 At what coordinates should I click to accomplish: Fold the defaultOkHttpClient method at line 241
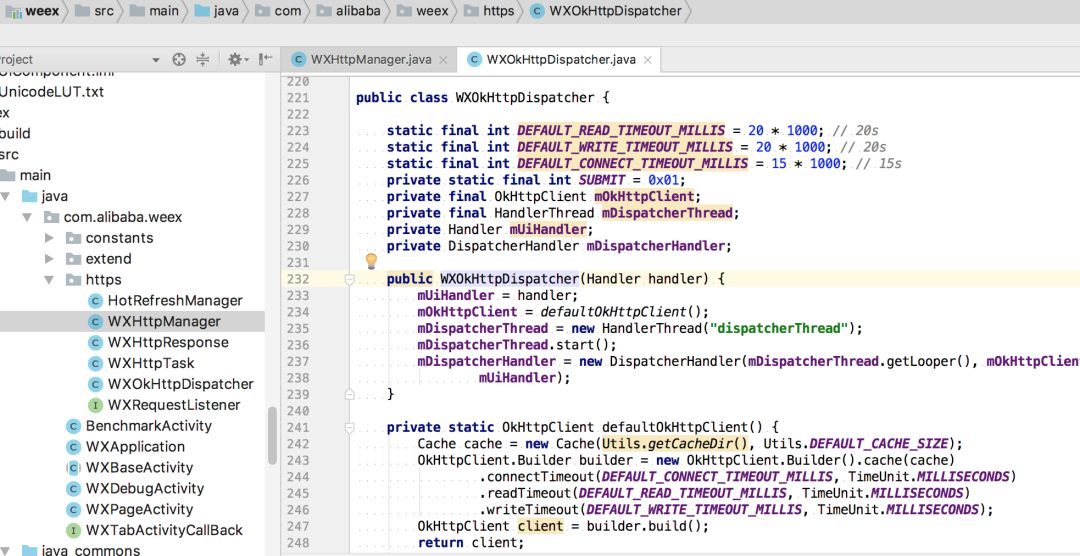pos(349,427)
